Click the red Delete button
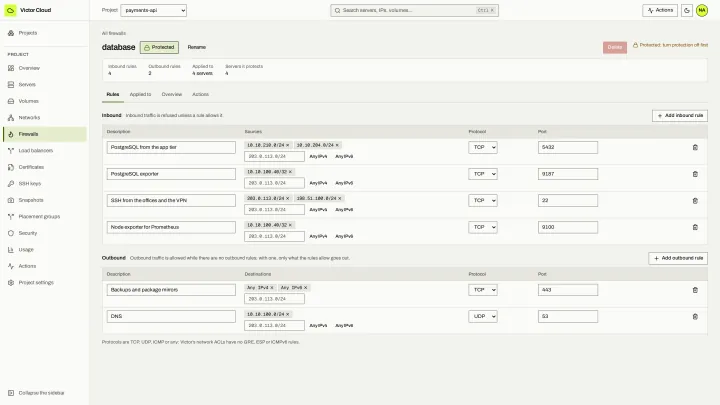This screenshot has width=720, height=405. click(x=615, y=47)
